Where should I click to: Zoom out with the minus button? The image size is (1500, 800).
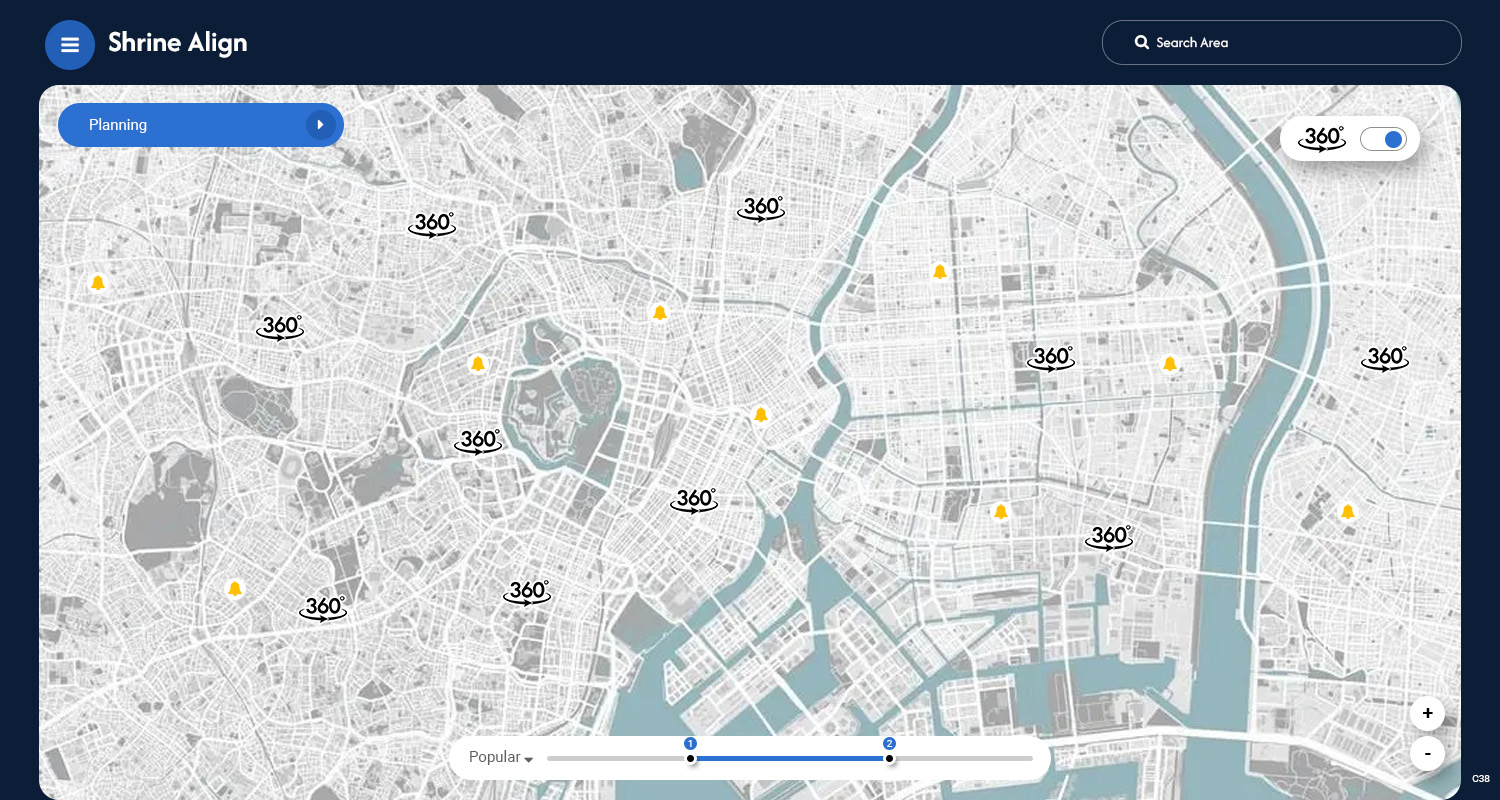click(1427, 753)
